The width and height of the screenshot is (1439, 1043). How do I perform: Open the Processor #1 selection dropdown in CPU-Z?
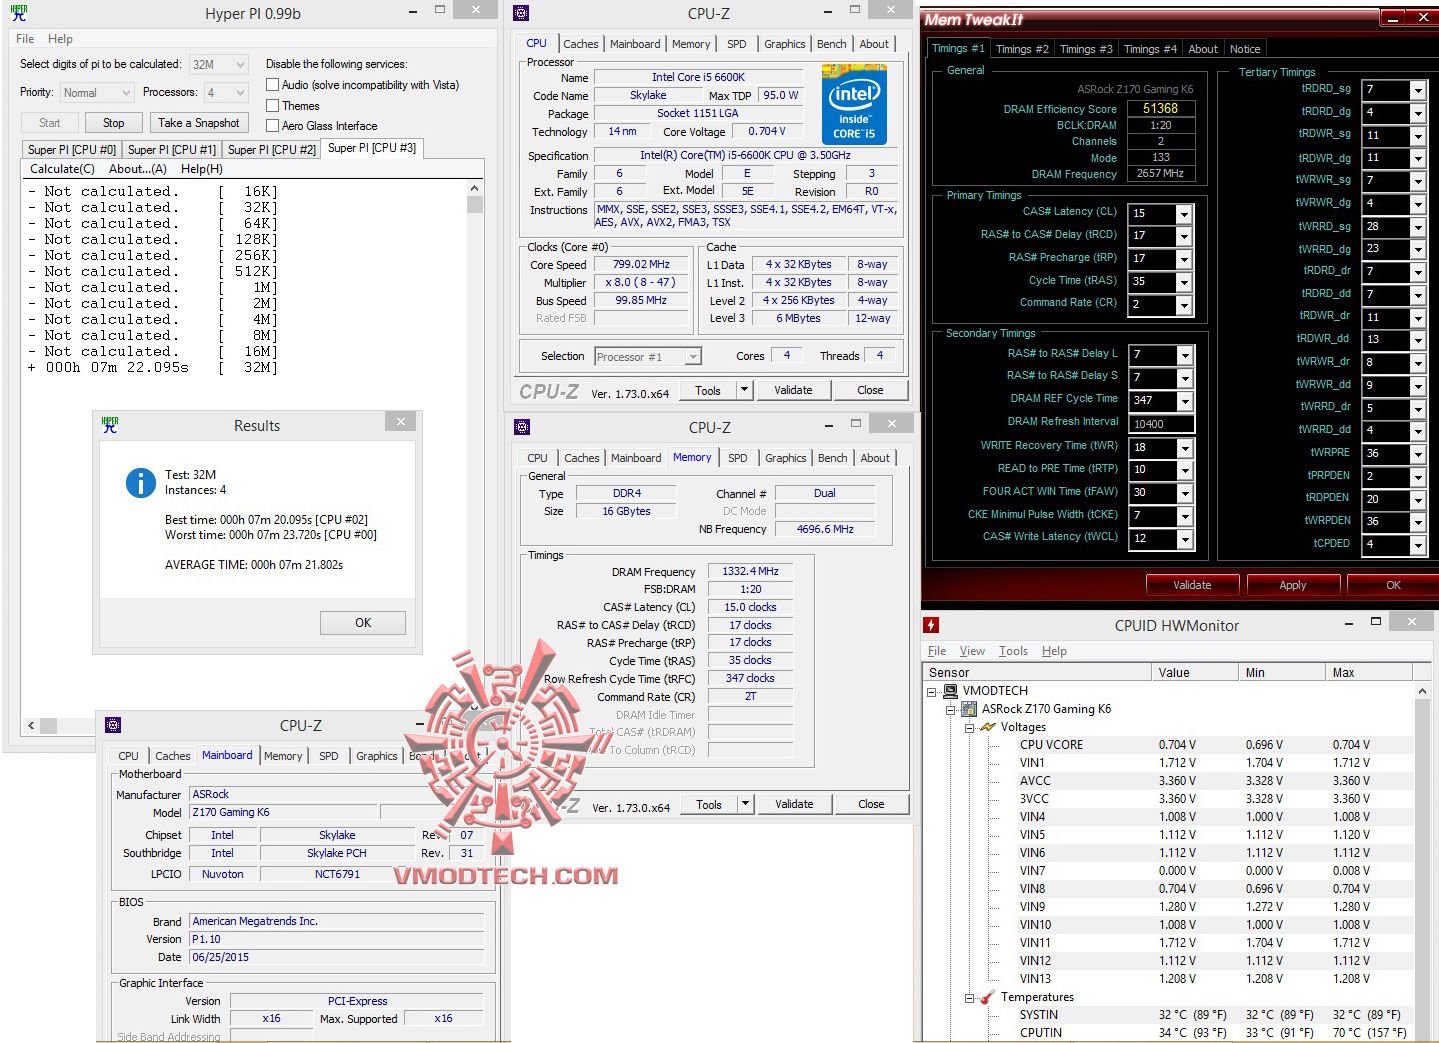[x=648, y=357]
